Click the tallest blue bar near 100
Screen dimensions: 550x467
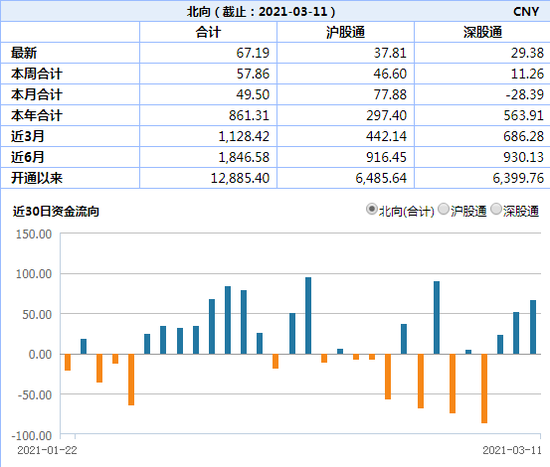click(308, 315)
